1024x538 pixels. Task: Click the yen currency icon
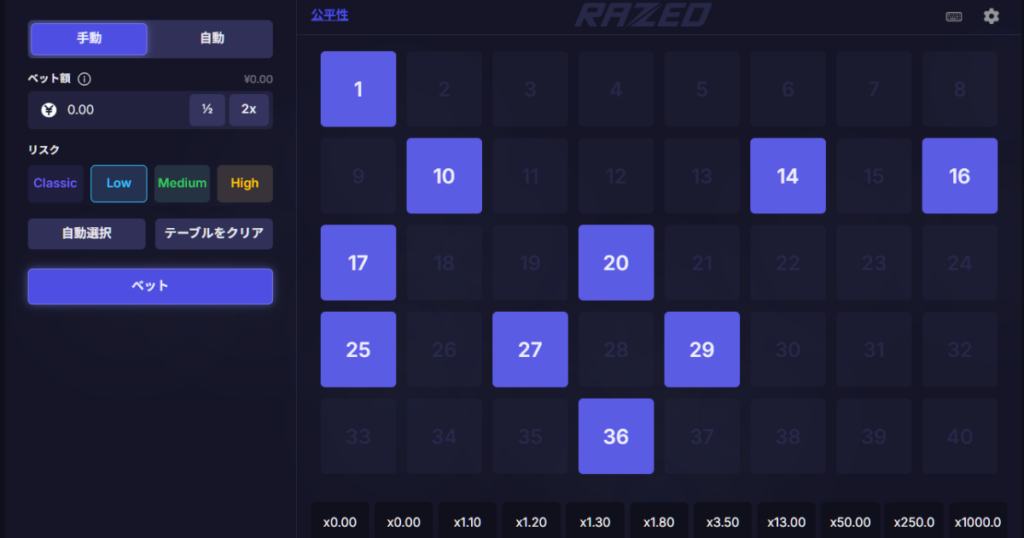[x=49, y=110]
